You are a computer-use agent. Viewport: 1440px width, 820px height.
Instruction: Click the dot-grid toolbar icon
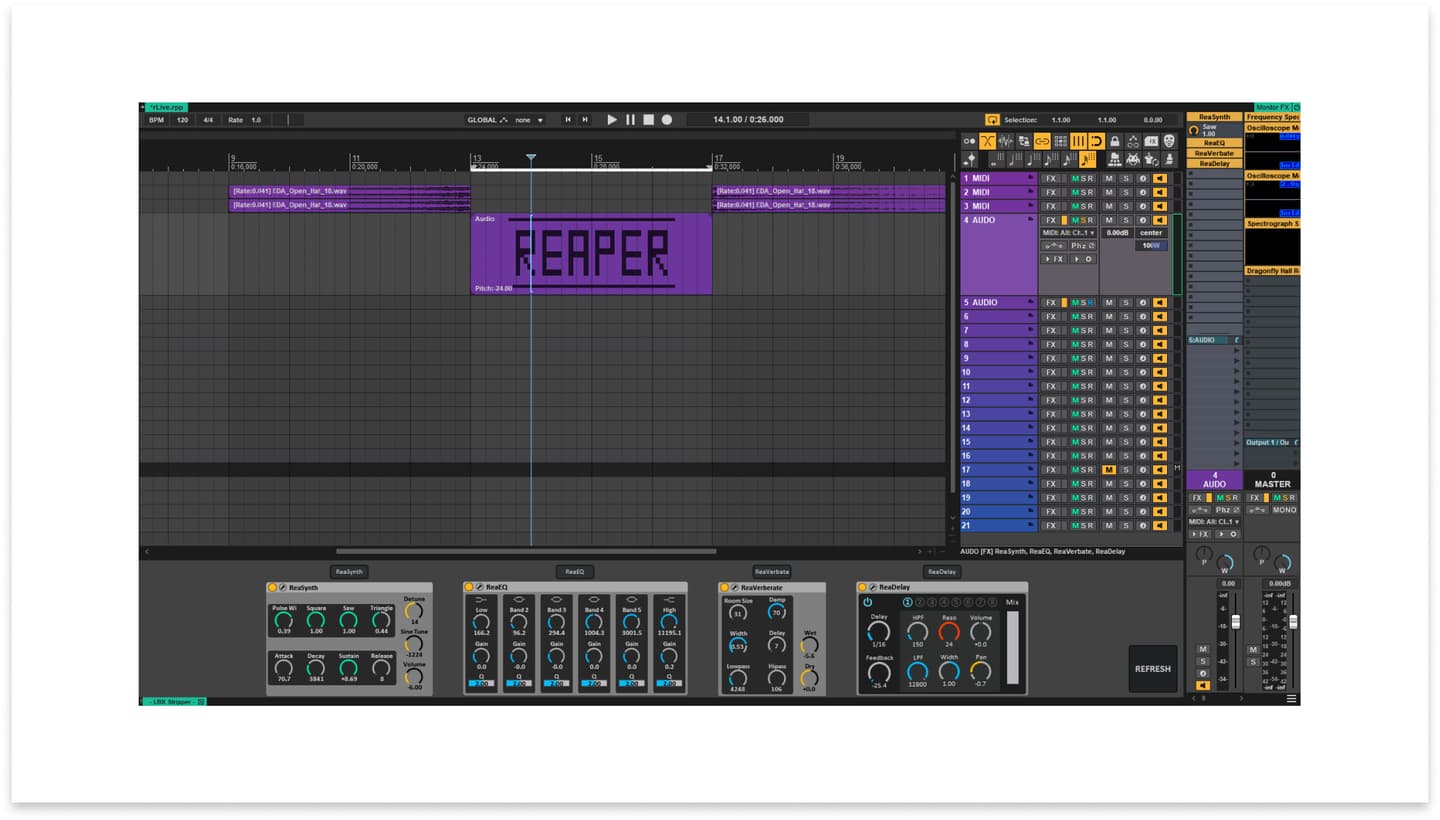1061,141
